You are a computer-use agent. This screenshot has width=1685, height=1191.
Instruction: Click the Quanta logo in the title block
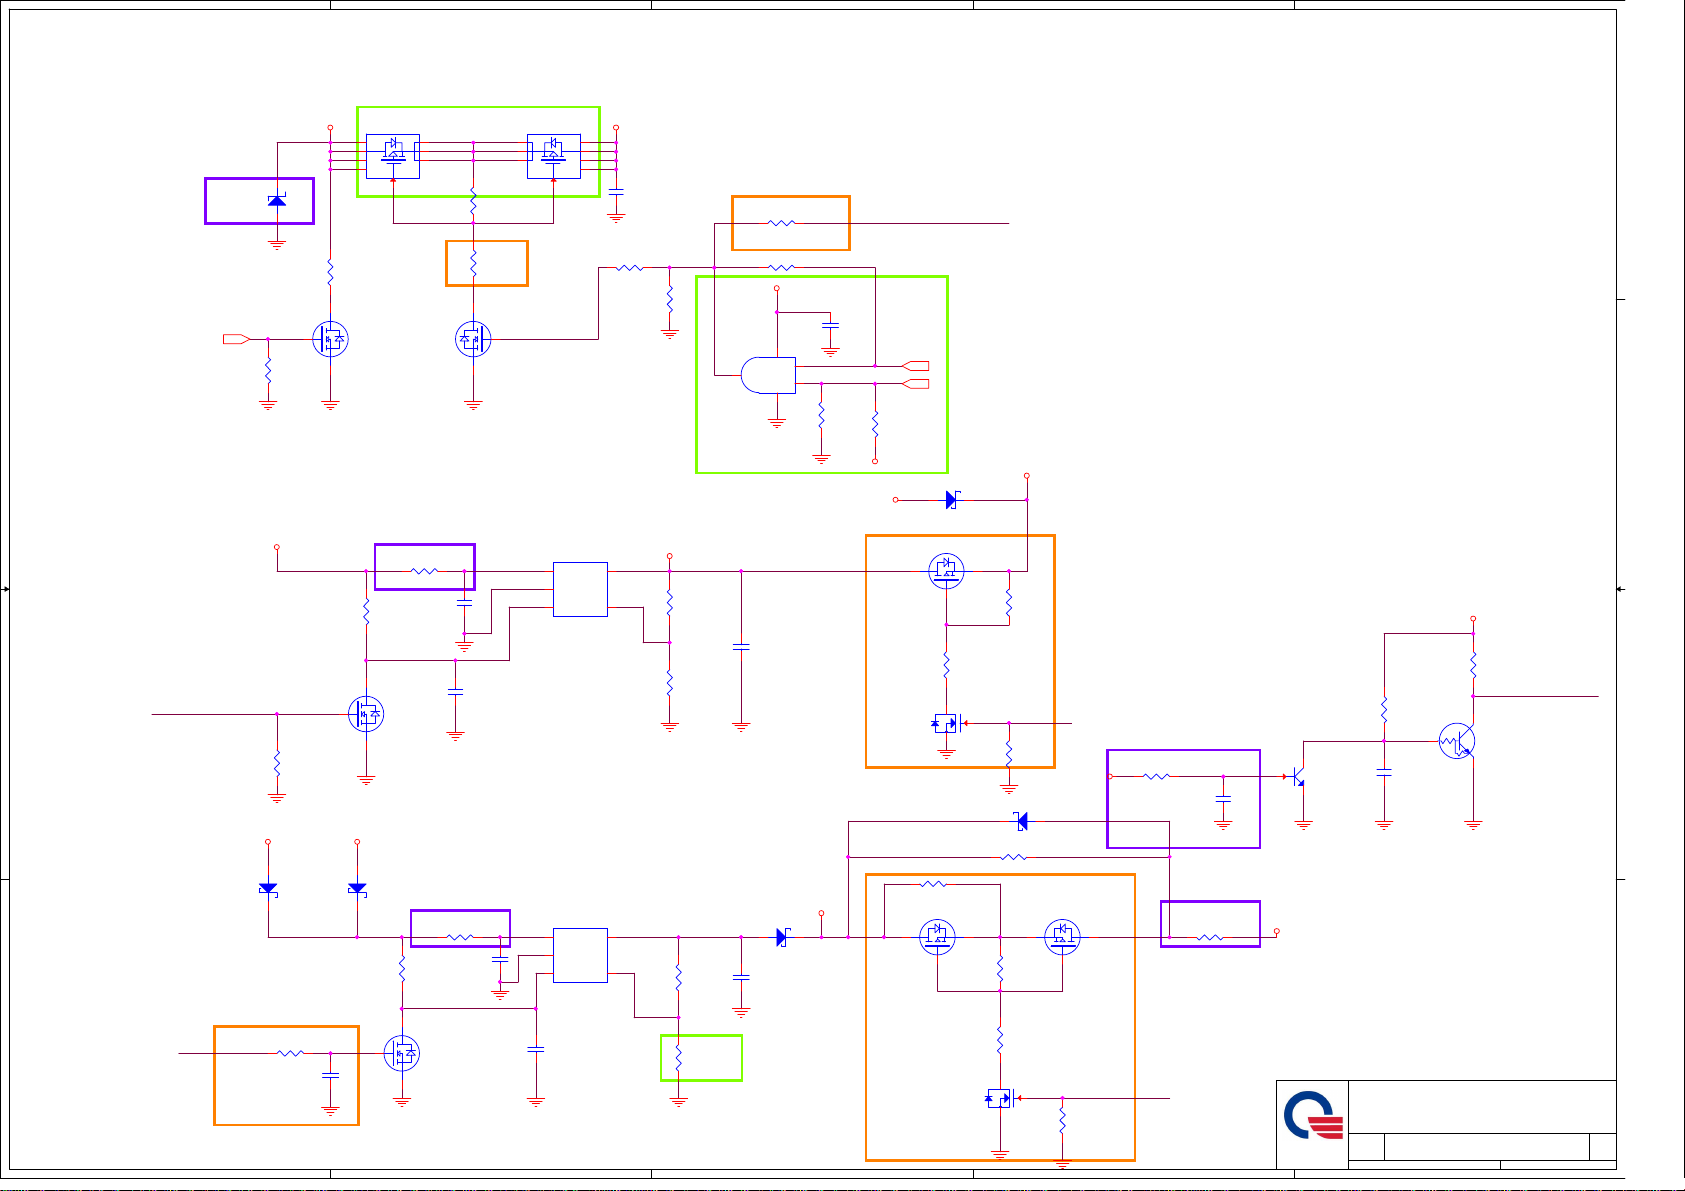1313,1115
